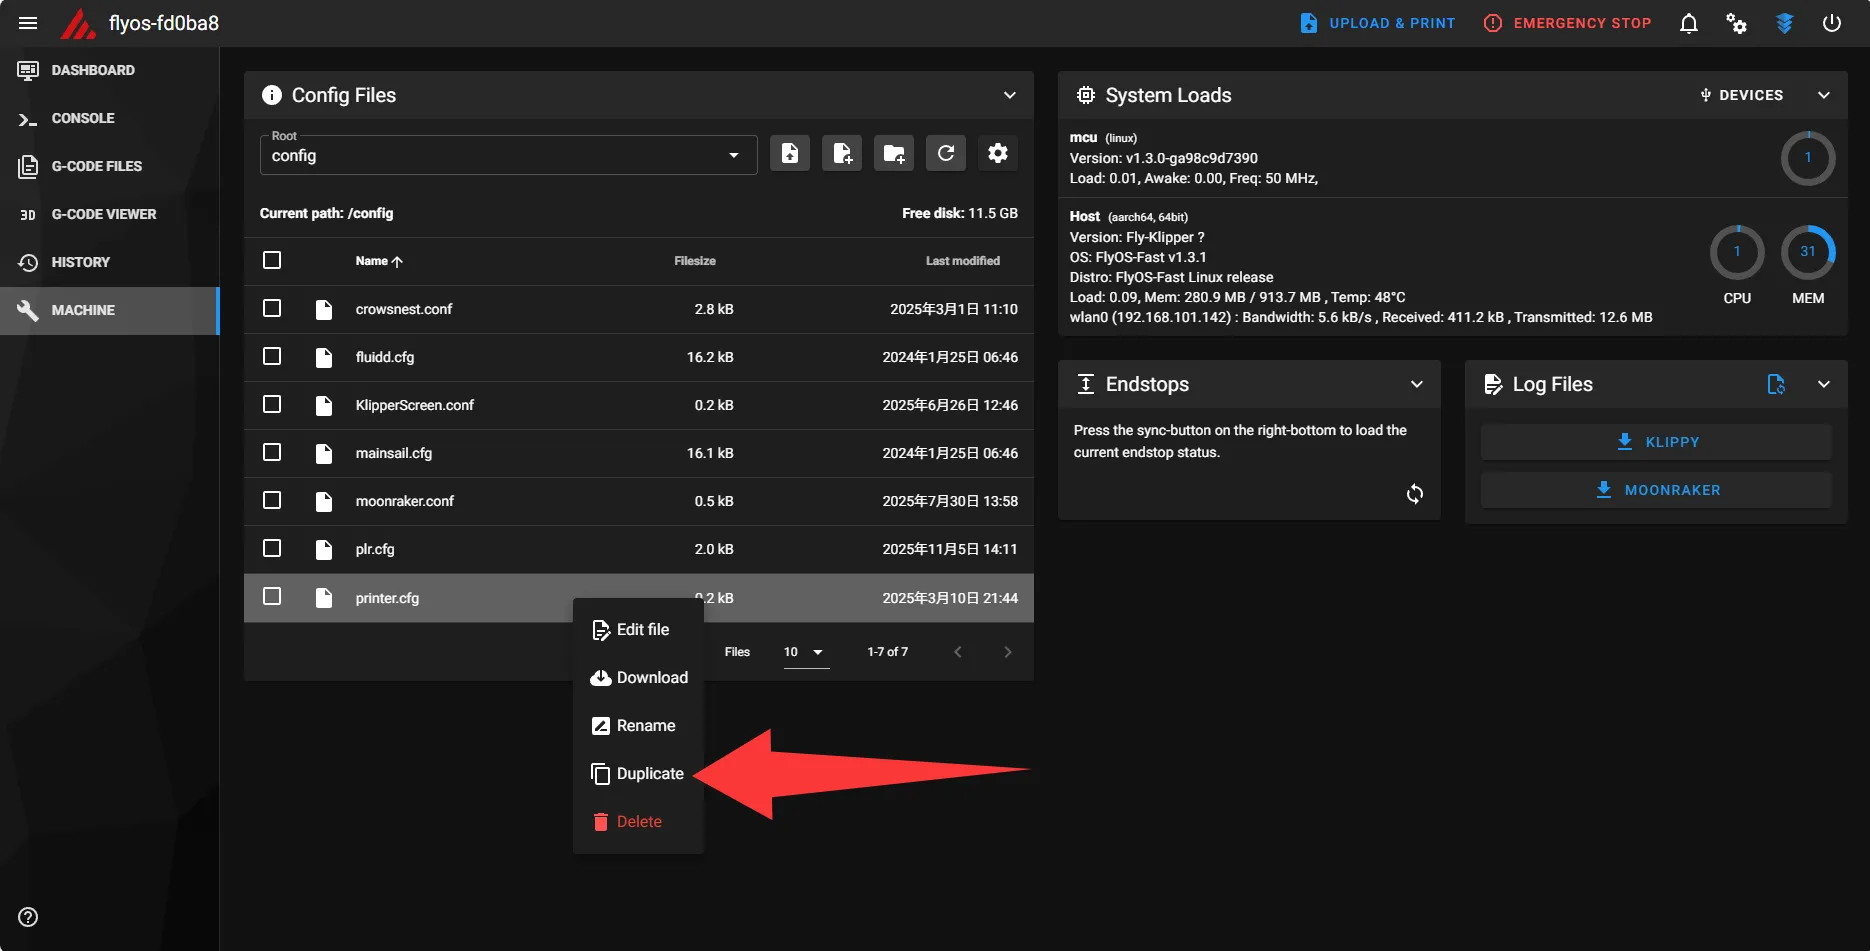This screenshot has height=951, width=1870.
Task: Collapse the Endstops panel
Action: (x=1416, y=384)
